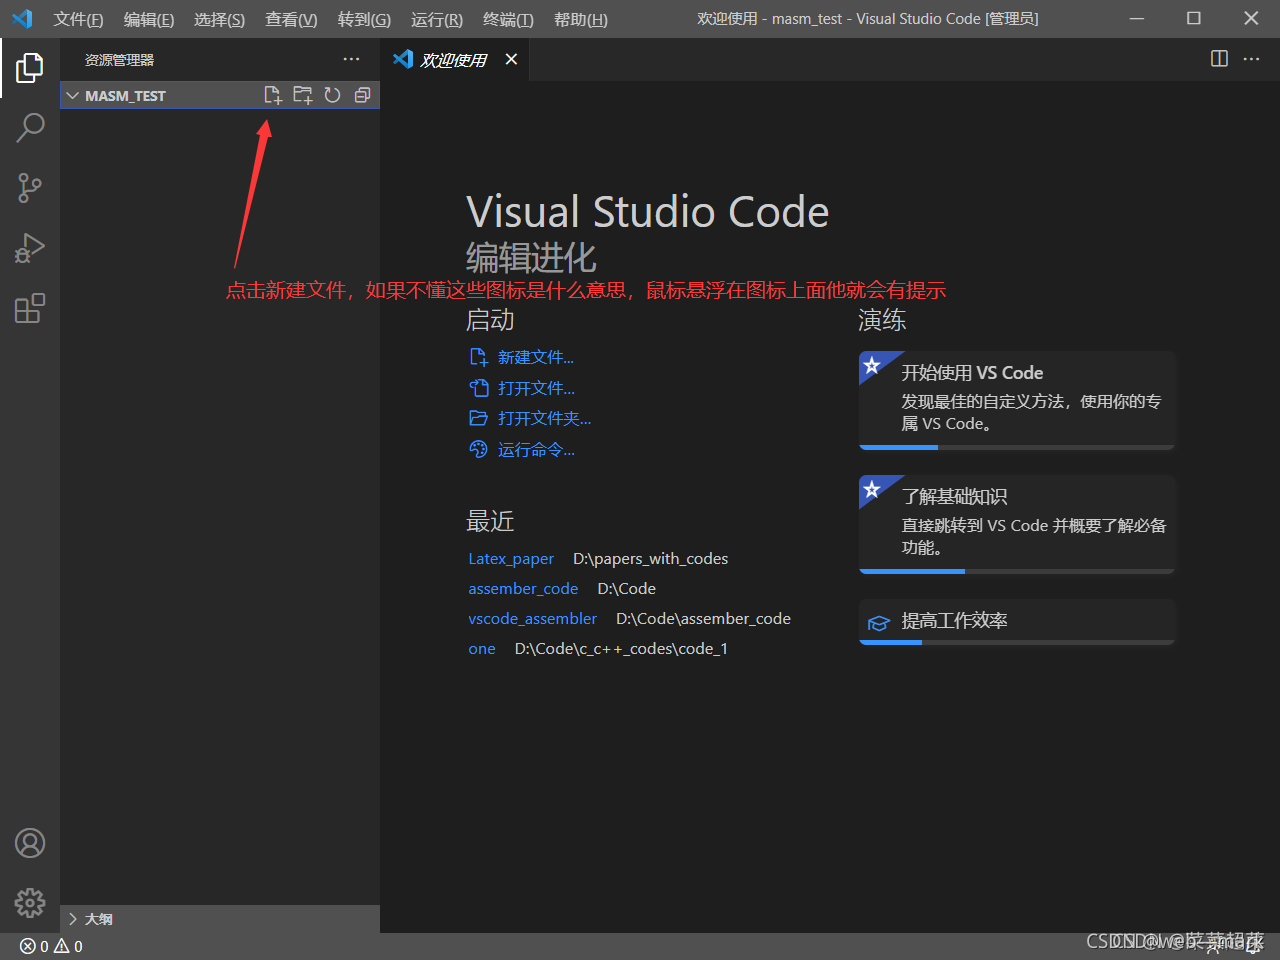Open the Manage gear menu
Viewport: 1280px width, 960px height.
30,903
